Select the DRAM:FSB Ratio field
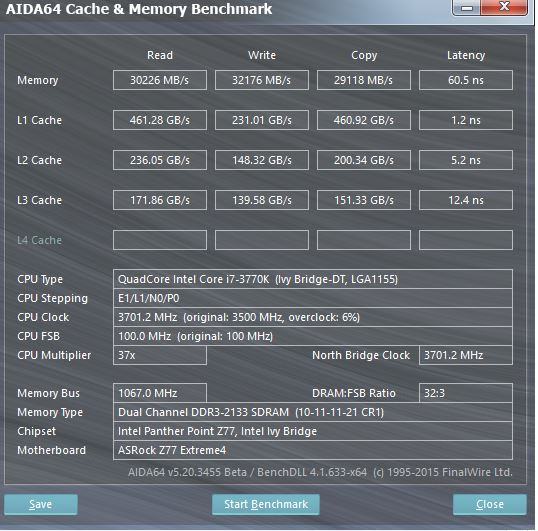The height and width of the screenshot is (531, 538). (x=466, y=393)
